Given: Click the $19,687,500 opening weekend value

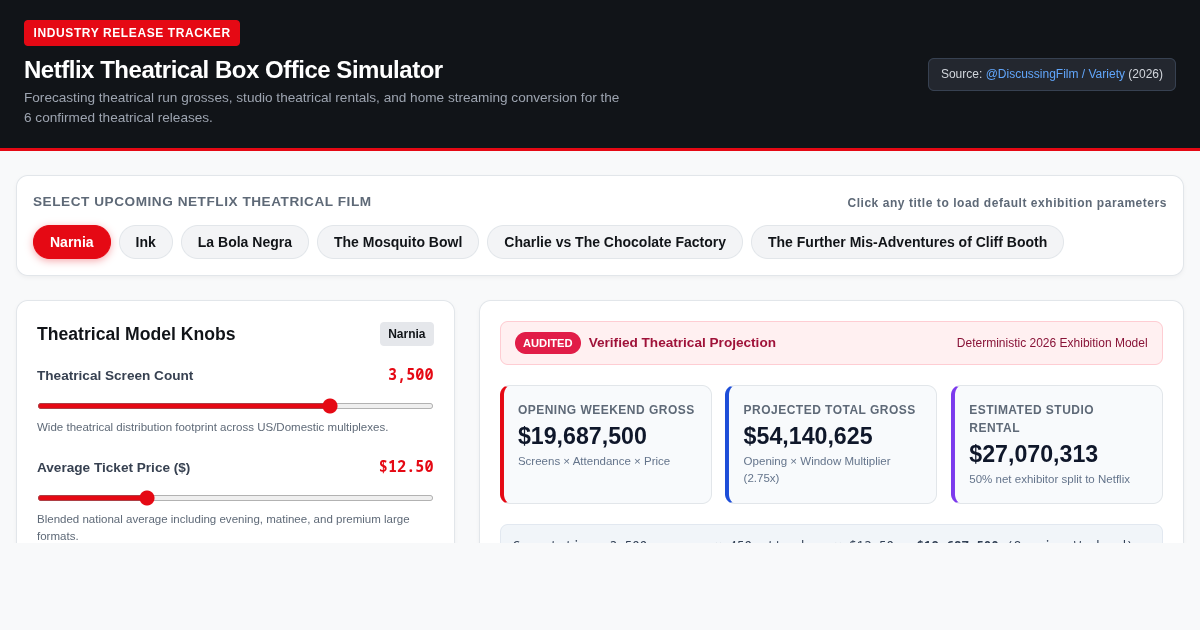Looking at the screenshot, I should point(582,436).
